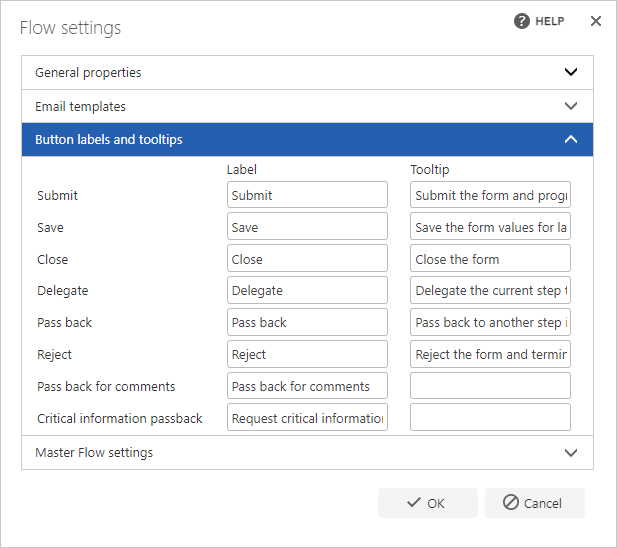Viewport: 617px width, 548px height.
Task: Click the HELP question mark icon
Action: pyautogui.click(x=521, y=21)
